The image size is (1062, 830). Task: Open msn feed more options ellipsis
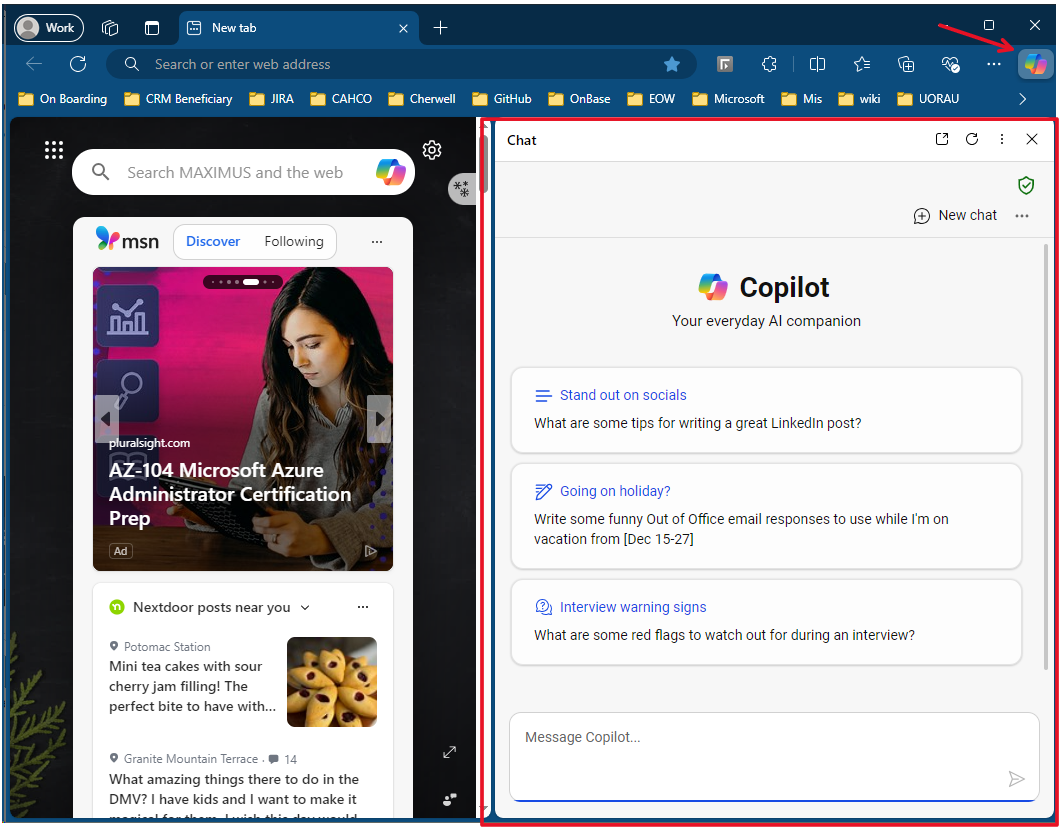coord(377,242)
